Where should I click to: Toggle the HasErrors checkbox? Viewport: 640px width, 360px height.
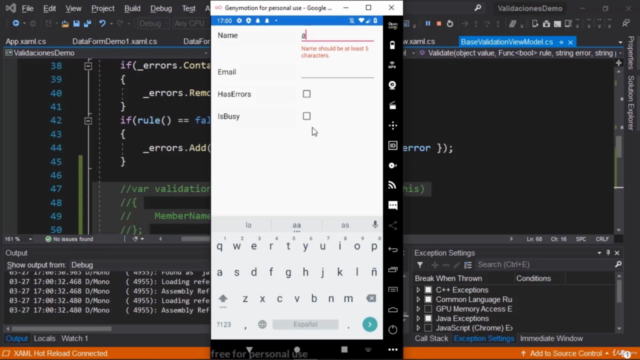[307, 94]
